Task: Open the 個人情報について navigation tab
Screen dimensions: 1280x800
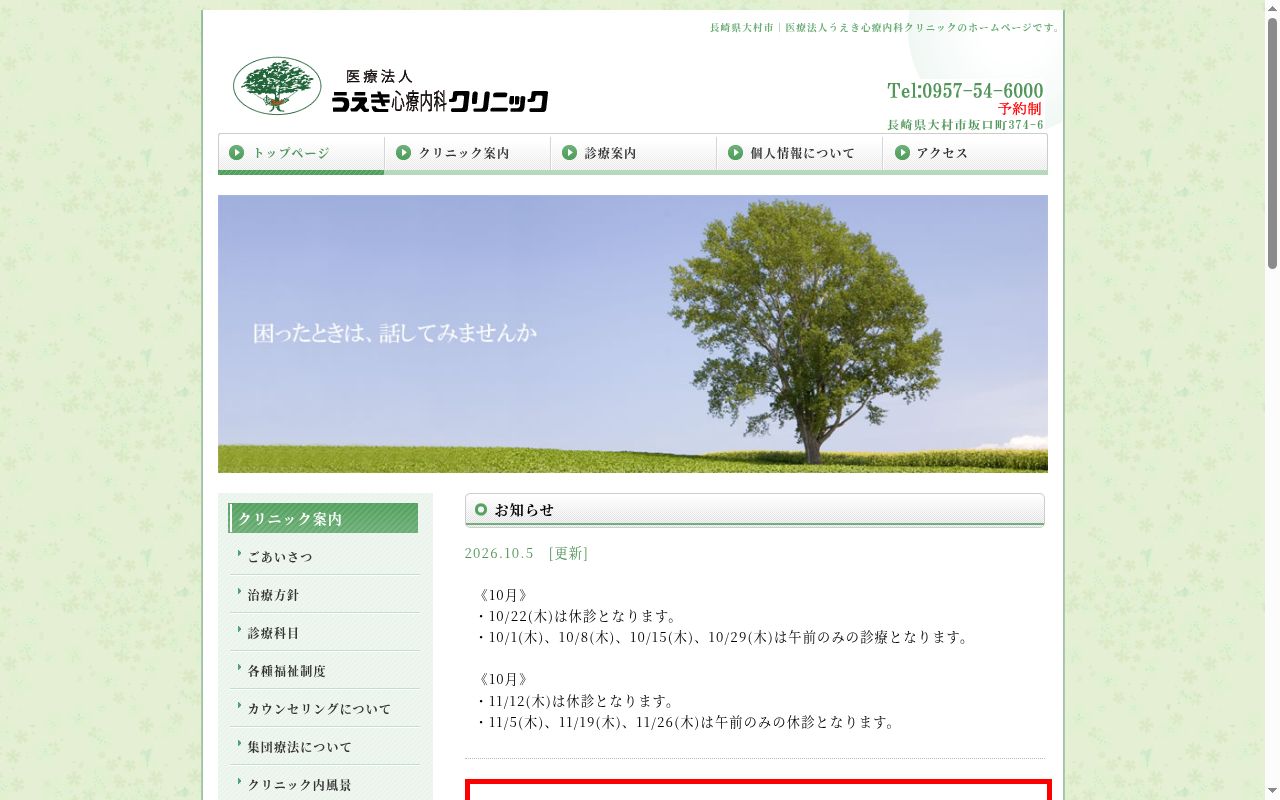Action: [x=799, y=154]
